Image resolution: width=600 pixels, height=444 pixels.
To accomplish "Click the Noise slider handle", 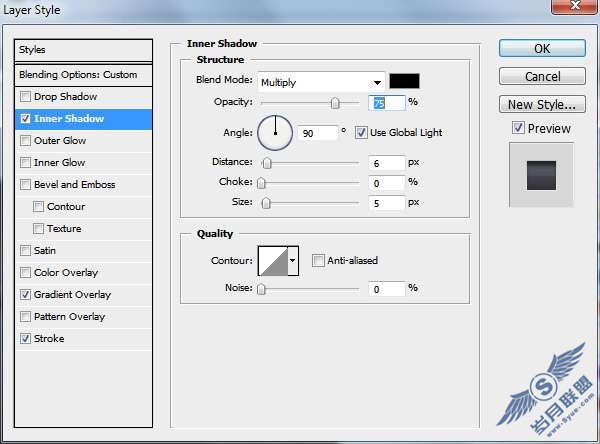I will pyautogui.click(x=261, y=289).
